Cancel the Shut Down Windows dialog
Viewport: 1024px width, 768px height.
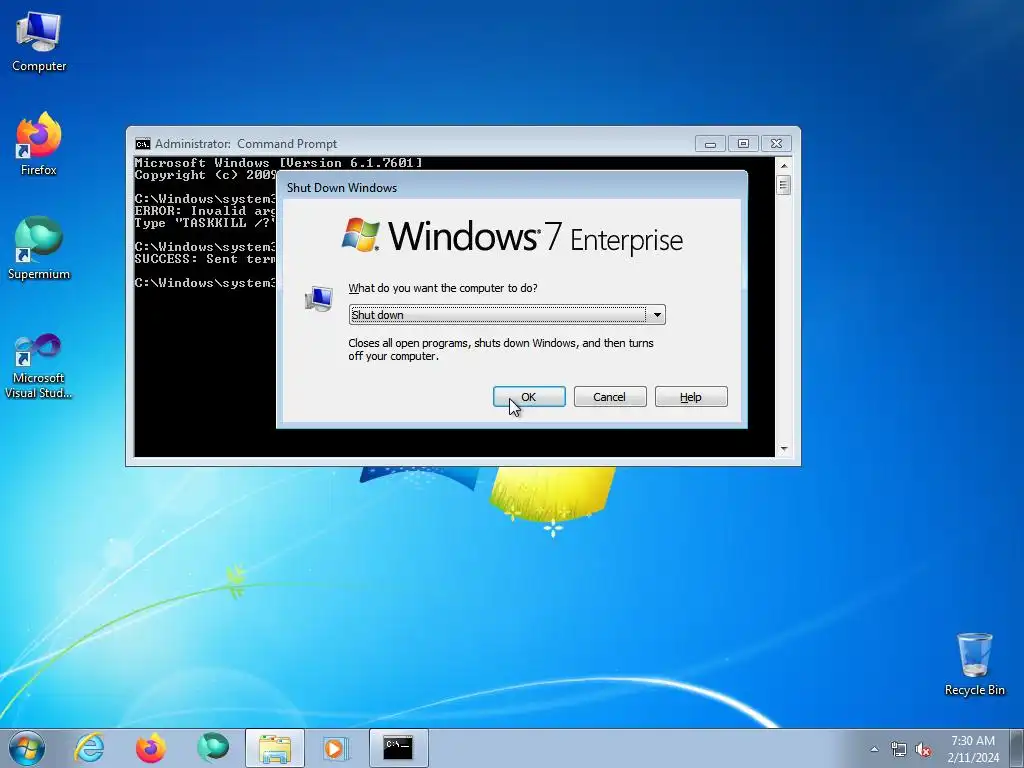tap(610, 396)
